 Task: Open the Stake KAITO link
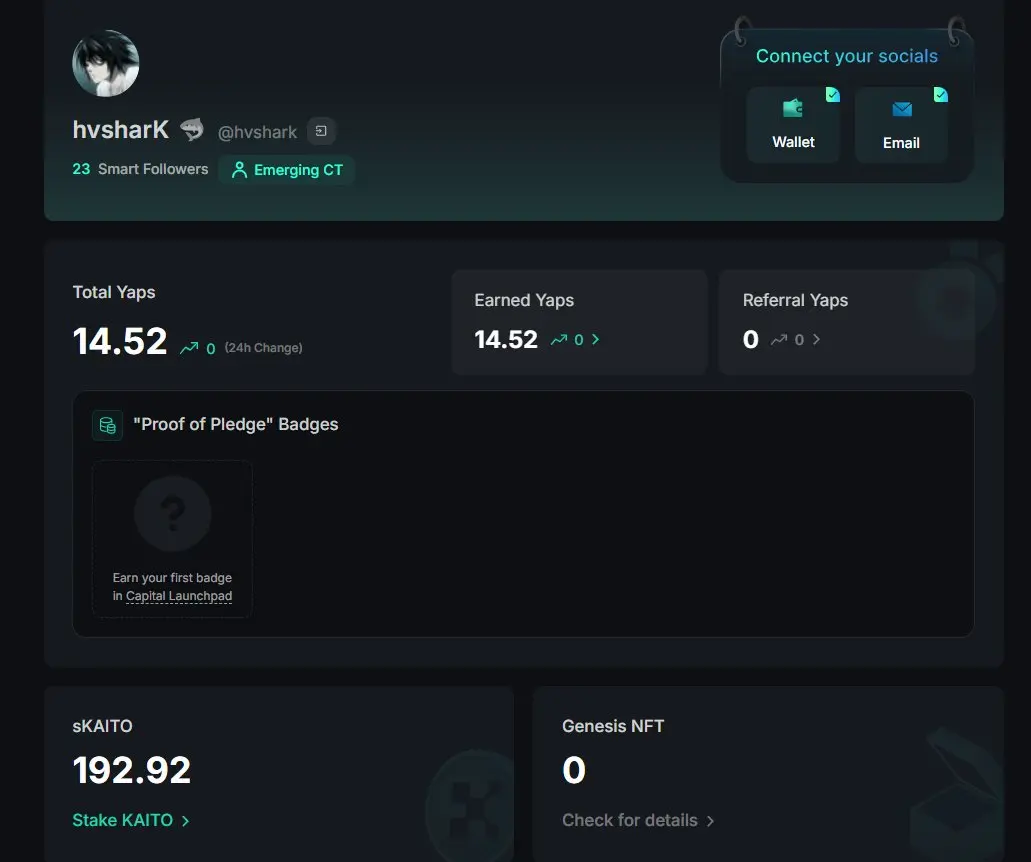tap(122, 820)
